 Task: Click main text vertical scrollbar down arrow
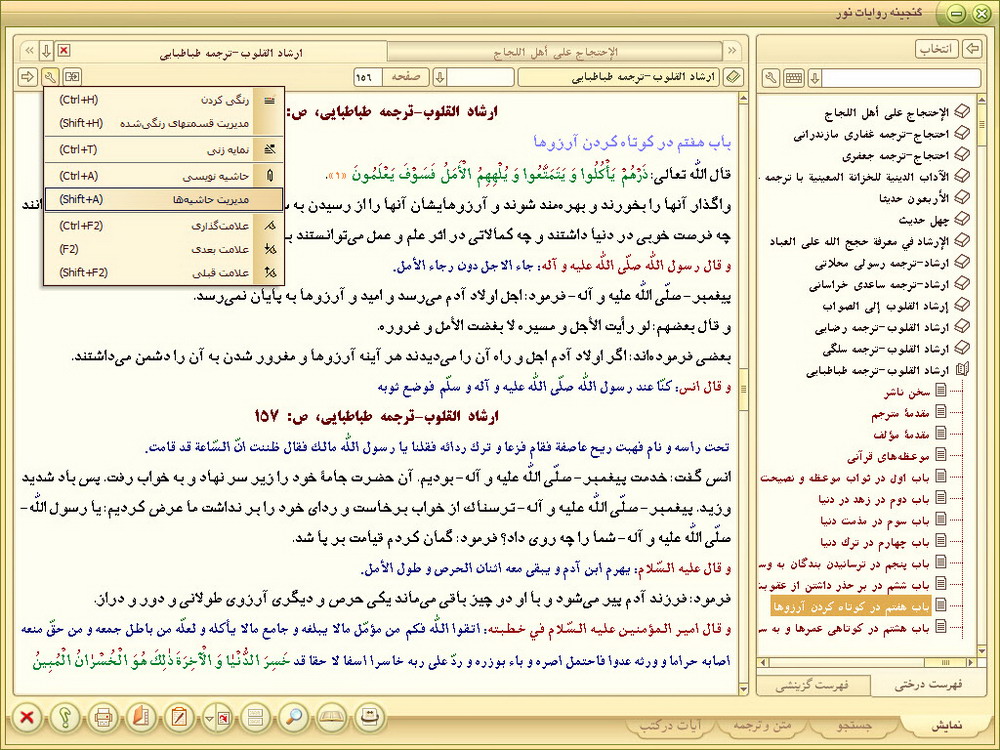click(744, 689)
